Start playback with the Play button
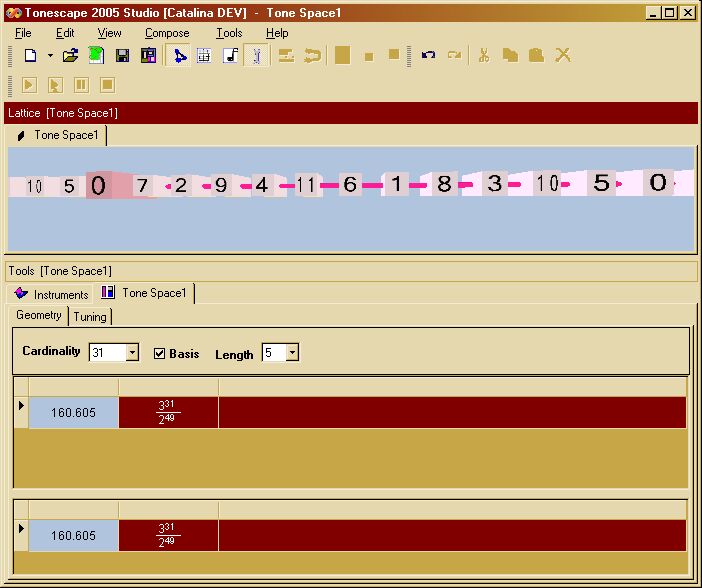702x588 pixels. (x=29, y=85)
